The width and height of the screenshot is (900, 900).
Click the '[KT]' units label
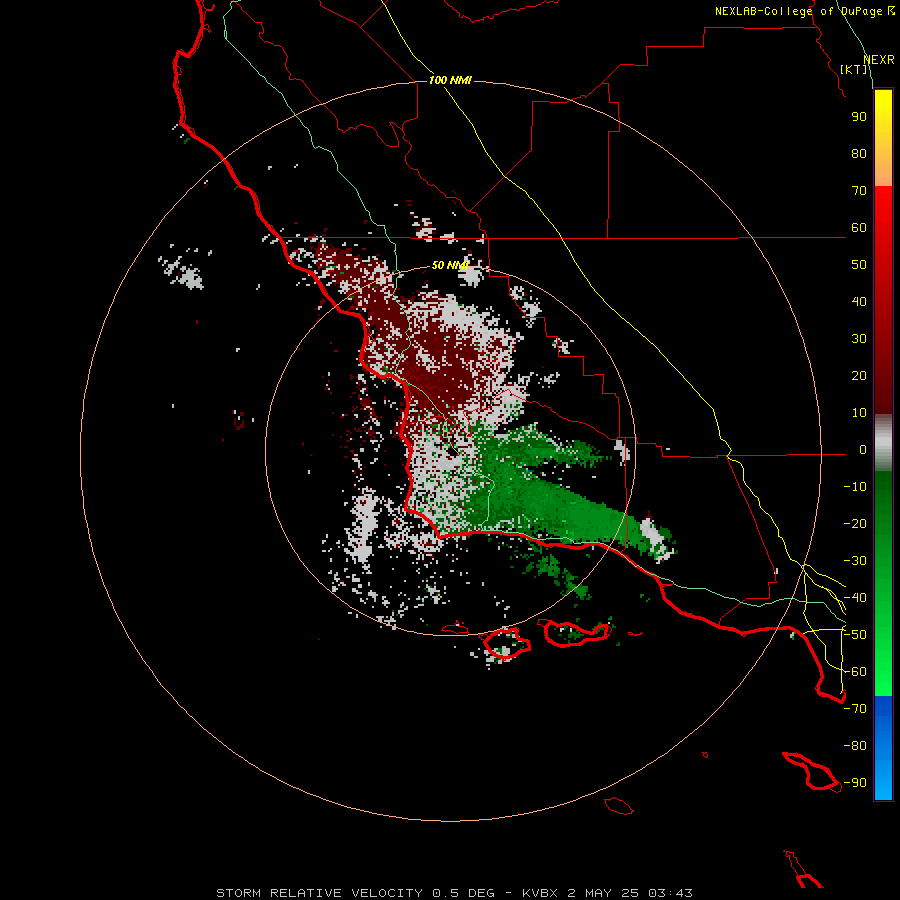pyautogui.click(x=854, y=69)
